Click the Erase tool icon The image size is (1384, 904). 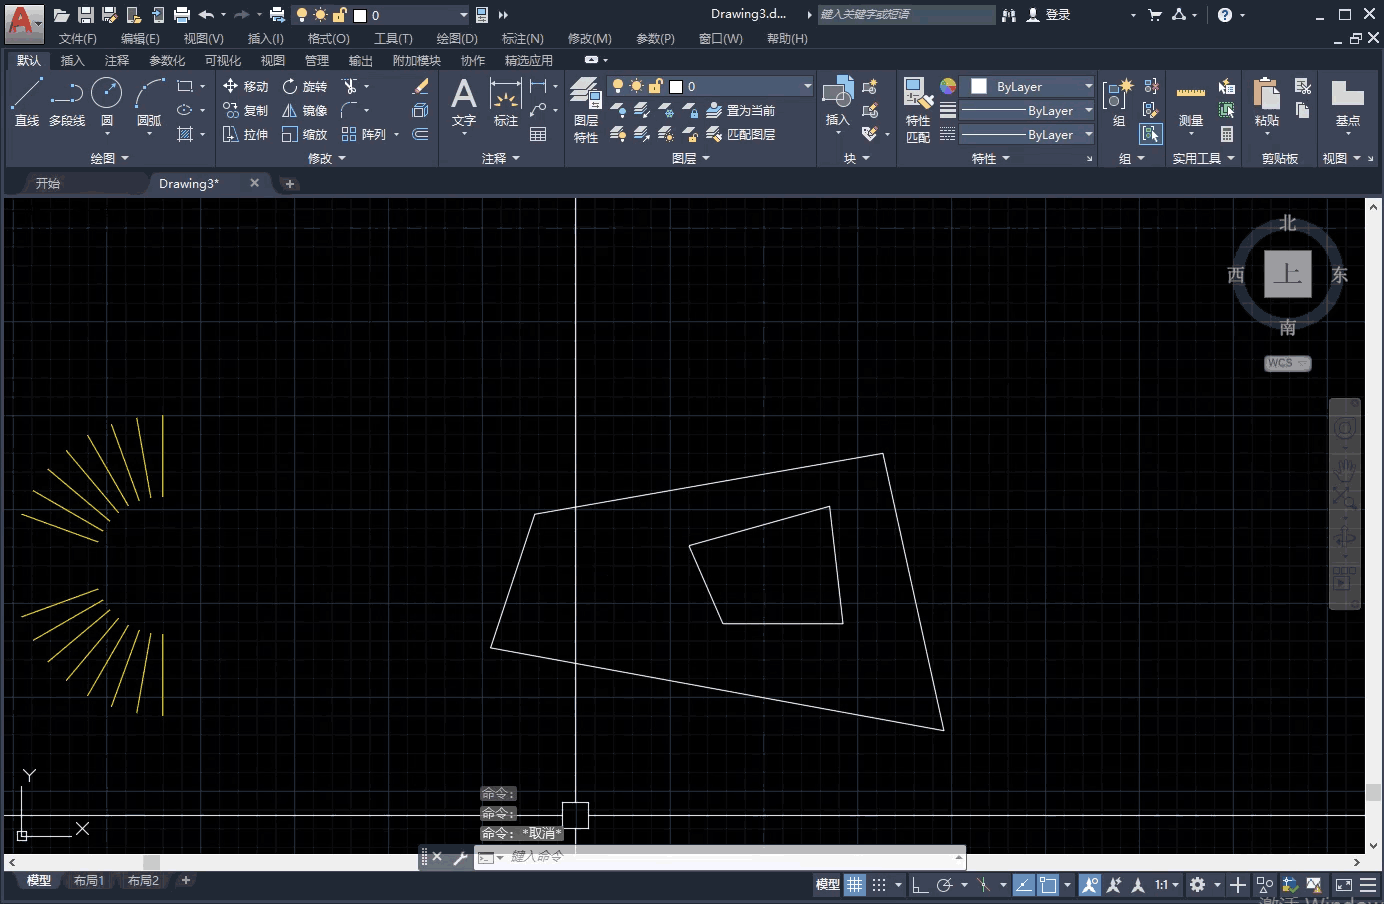coord(421,86)
